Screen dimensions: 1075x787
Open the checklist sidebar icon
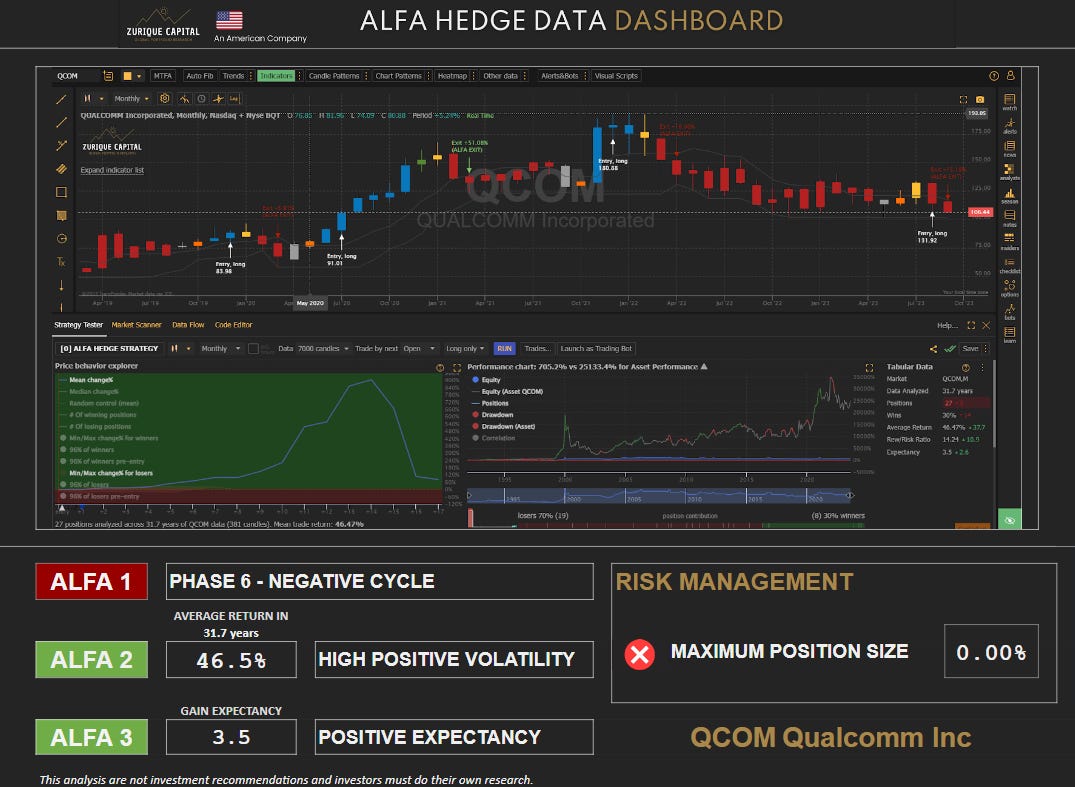point(1009,265)
